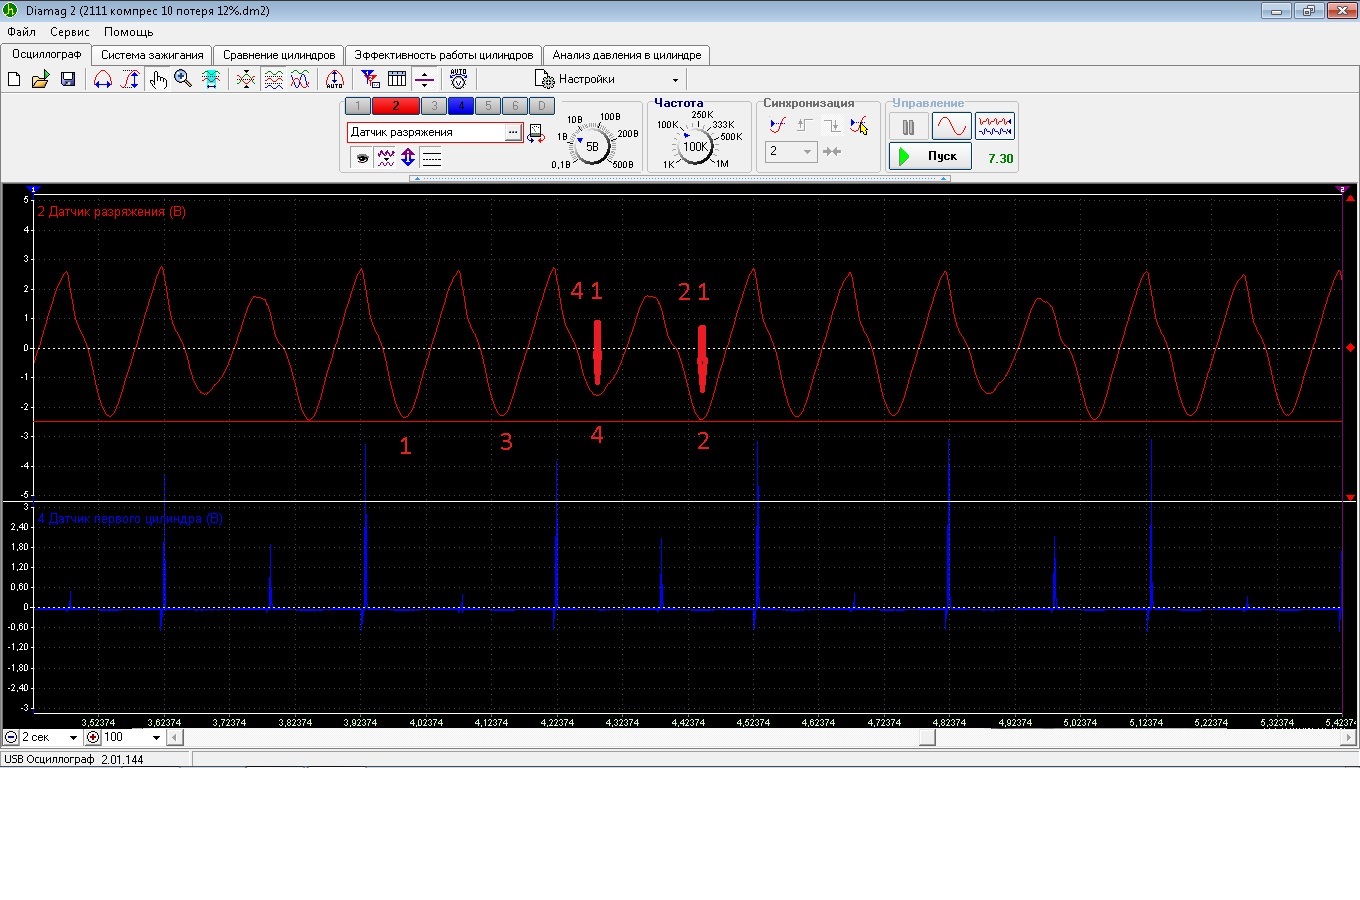Click the Пуск start button

[x=930, y=156]
